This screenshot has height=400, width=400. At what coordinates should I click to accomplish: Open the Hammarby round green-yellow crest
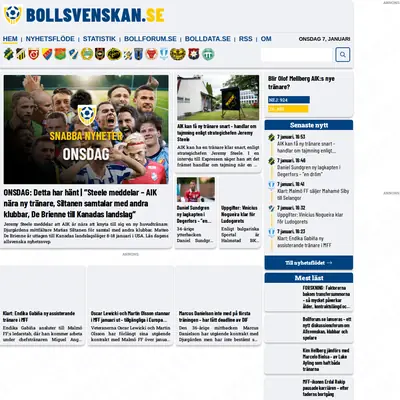point(87,54)
